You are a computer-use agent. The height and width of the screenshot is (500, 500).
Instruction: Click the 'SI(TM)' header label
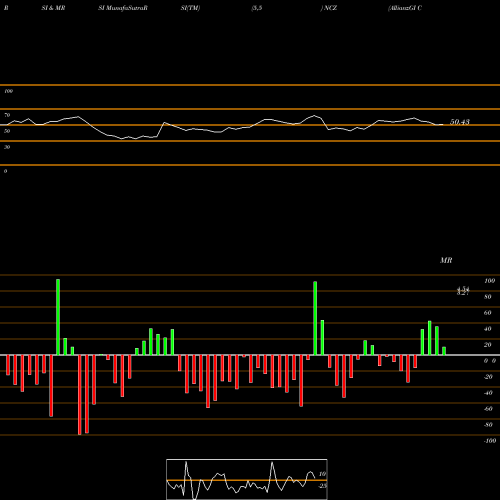(190, 8)
